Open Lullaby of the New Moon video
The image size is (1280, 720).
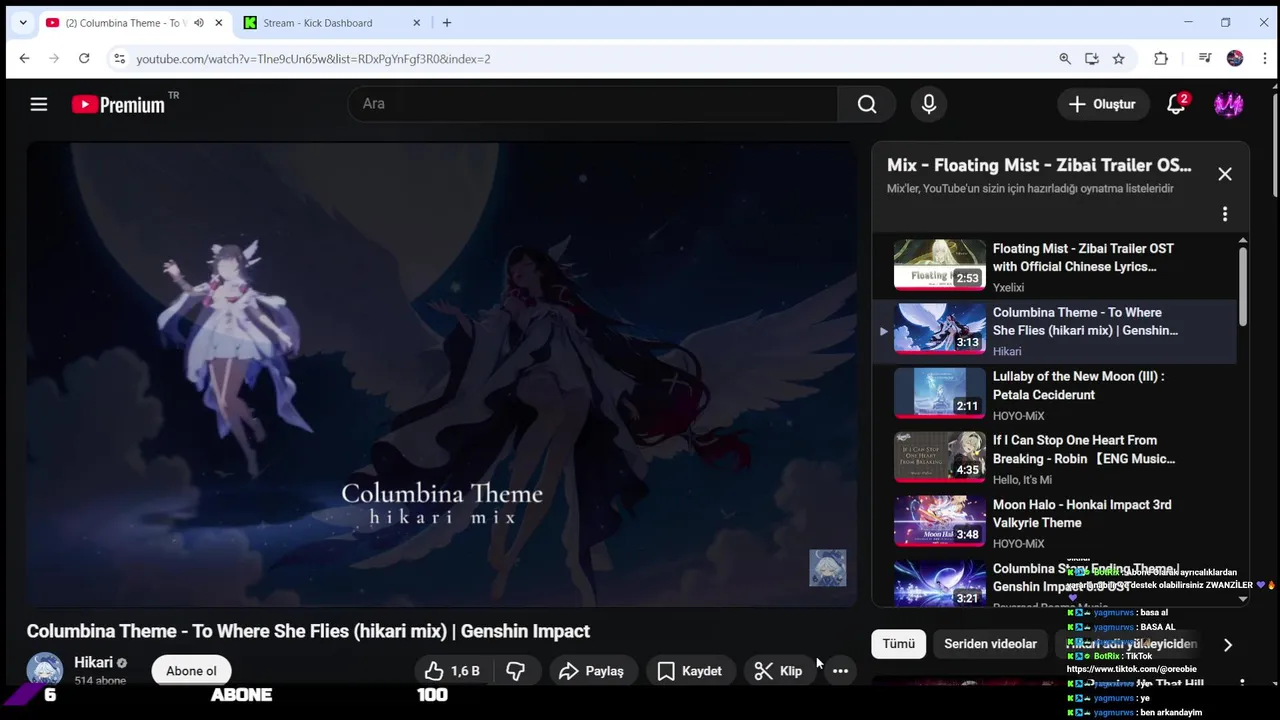pos(1054,395)
